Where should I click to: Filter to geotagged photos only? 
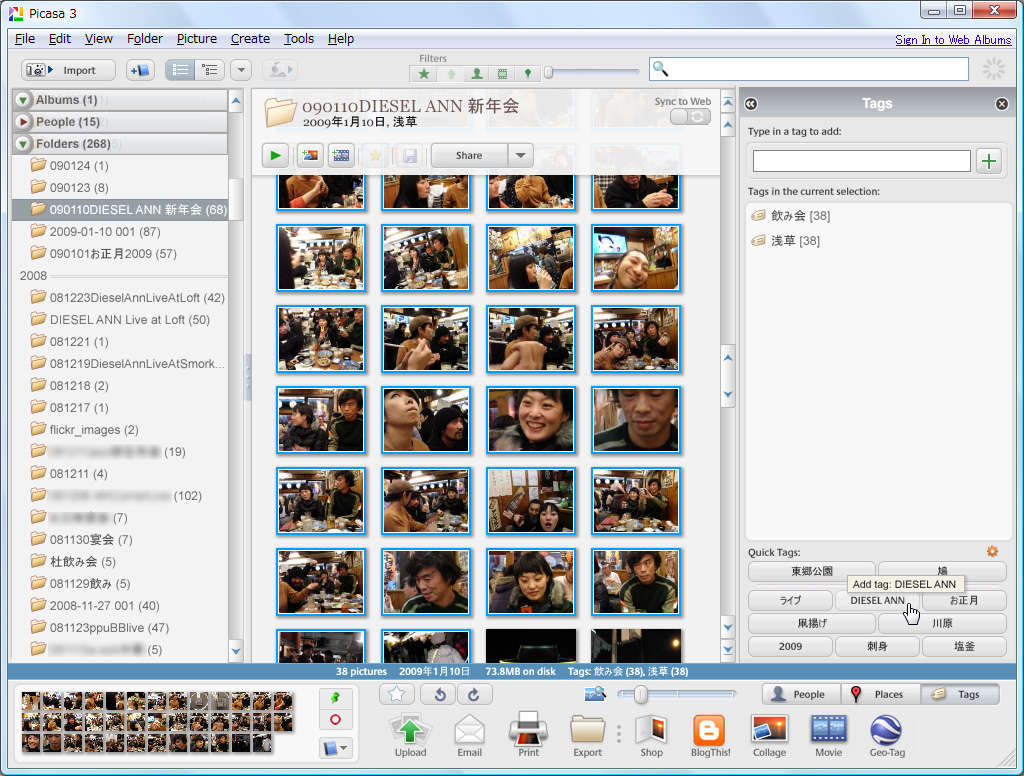(528, 74)
